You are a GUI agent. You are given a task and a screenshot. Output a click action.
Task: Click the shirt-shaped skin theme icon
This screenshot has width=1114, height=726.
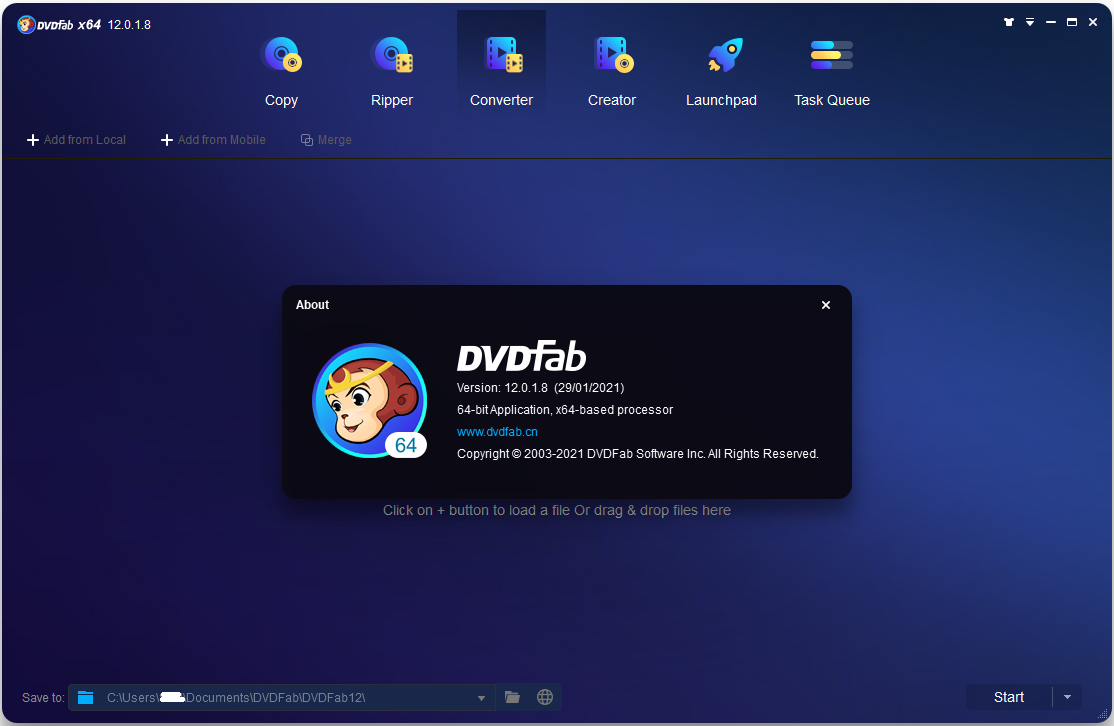[x=1009, y=22]
